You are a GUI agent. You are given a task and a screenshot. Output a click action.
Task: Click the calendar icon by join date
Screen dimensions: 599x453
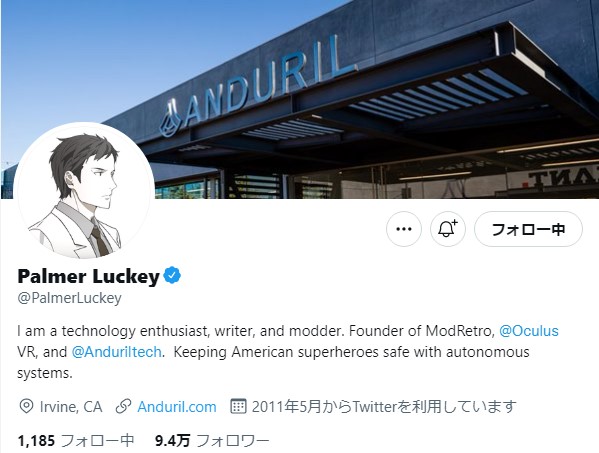coord(238,406)
